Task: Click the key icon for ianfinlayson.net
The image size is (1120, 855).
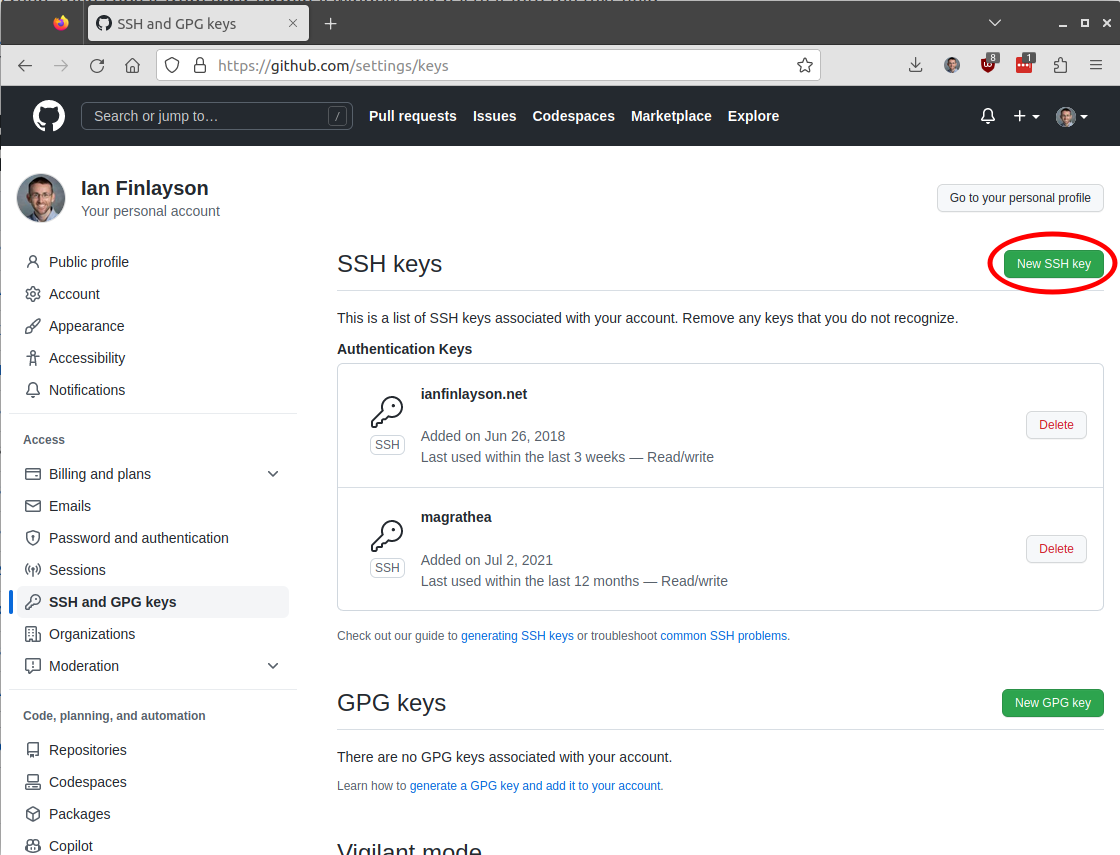Action: point(387,411)
